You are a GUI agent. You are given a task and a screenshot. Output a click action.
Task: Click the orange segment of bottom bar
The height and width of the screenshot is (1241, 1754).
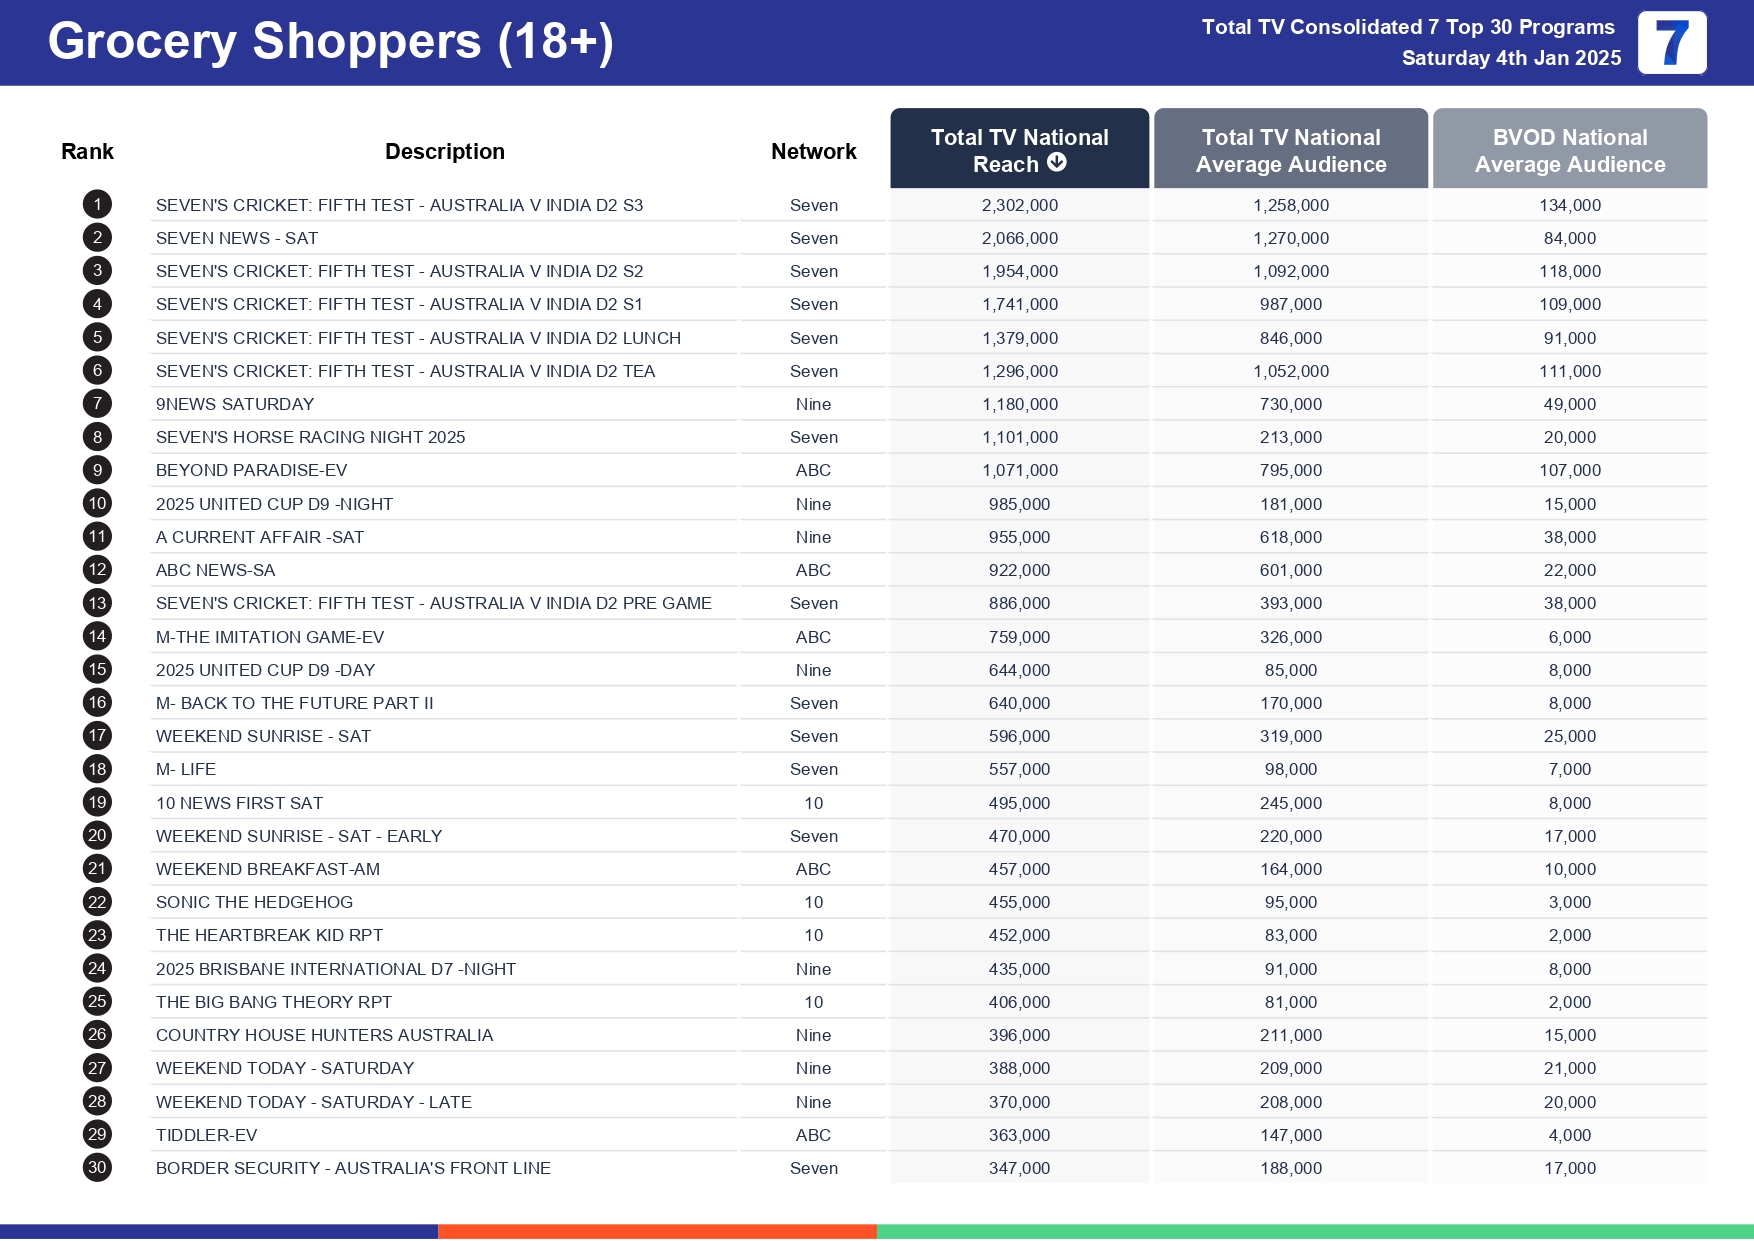point(657,1231)
